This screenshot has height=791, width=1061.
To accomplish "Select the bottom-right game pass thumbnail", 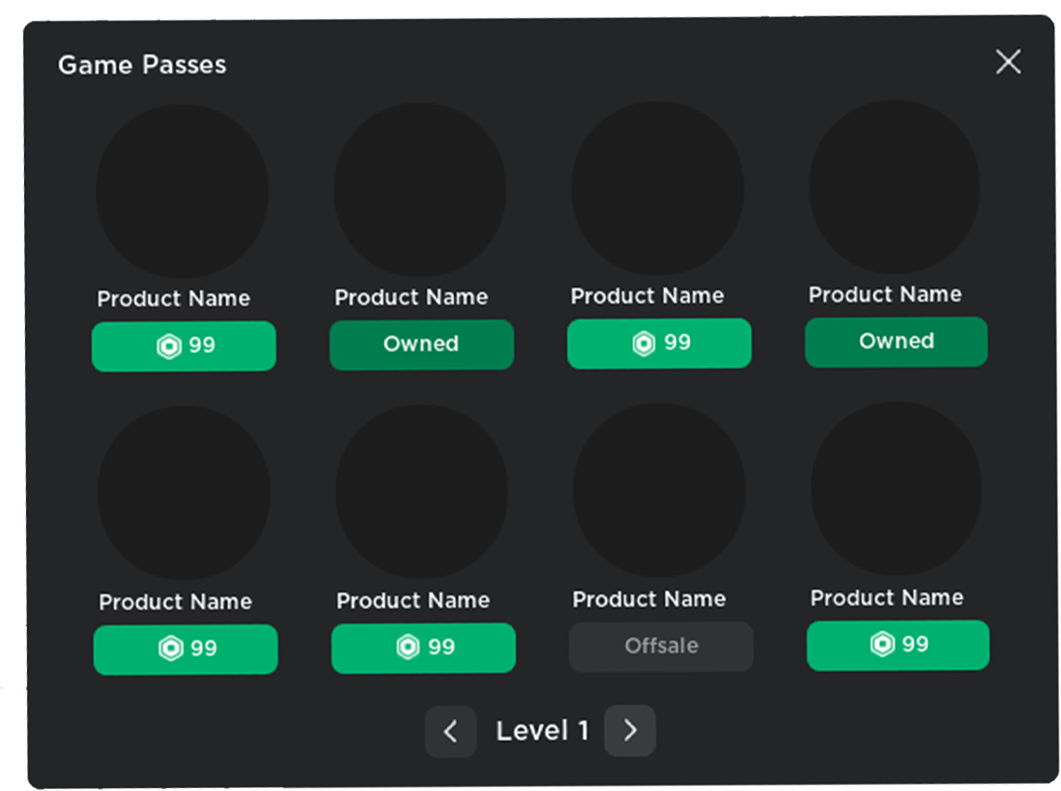I will click(x=896, y=489).
